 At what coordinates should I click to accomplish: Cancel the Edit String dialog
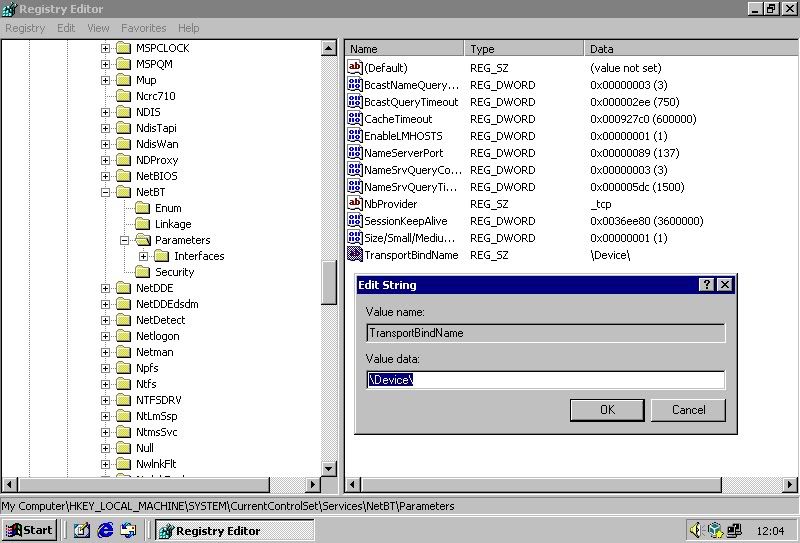point(688,410)
